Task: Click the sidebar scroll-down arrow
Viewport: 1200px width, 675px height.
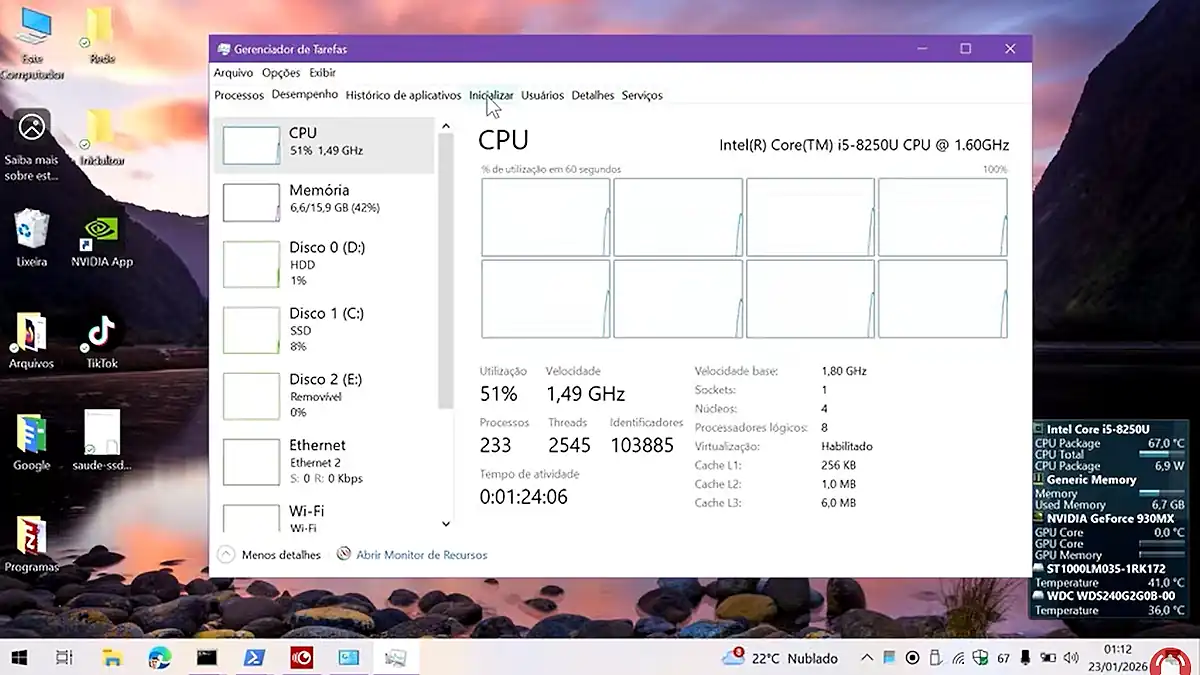Action: pos(446,523)
